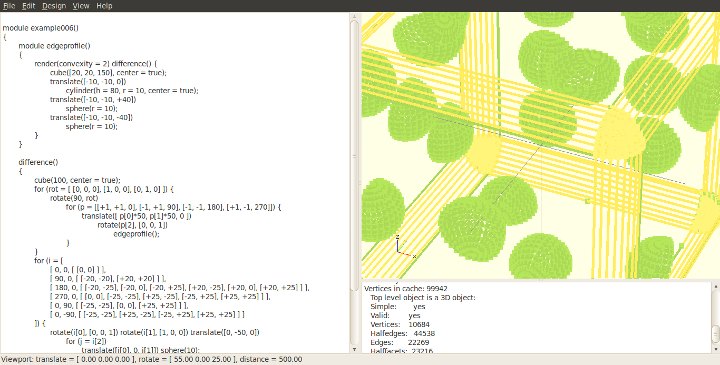This screenshot has width=720, height=365.
Task: Click the 'module example006()' line
Action: [x=40, y=28]
